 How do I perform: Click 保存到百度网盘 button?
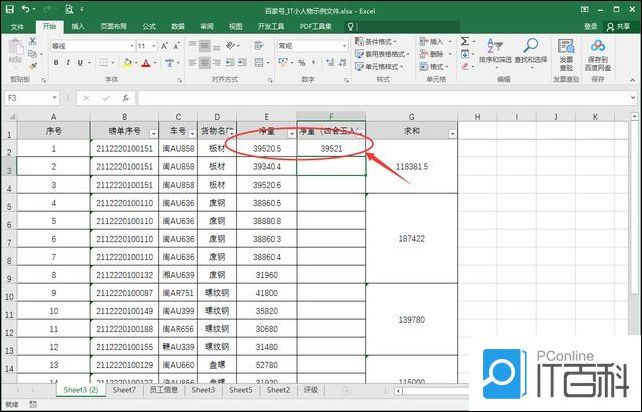[x=598, y=55]
